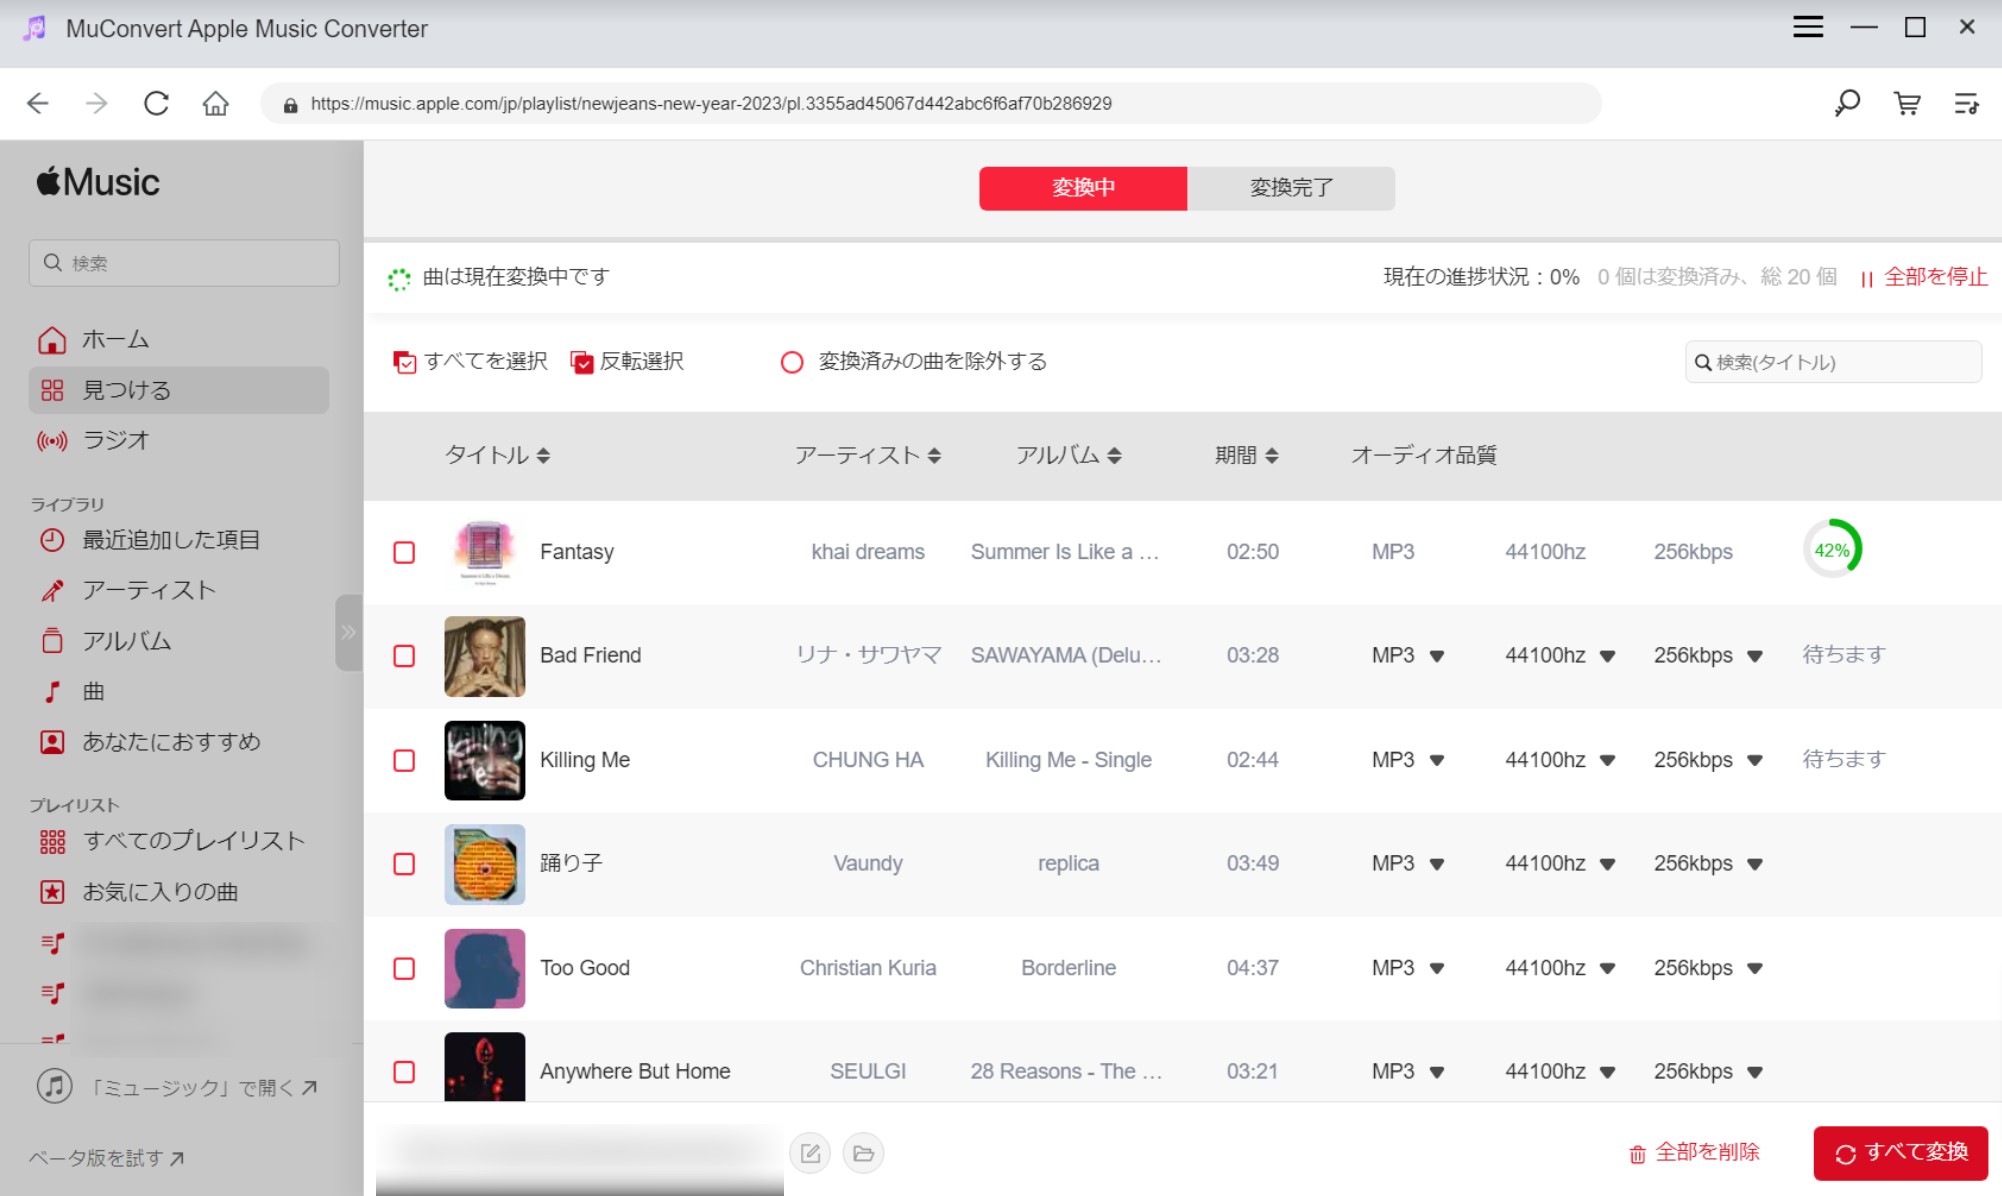The width and height of the screenshot is (2002, 1196).
Task: Click ベータ版を試す link
Action: 106,1158
